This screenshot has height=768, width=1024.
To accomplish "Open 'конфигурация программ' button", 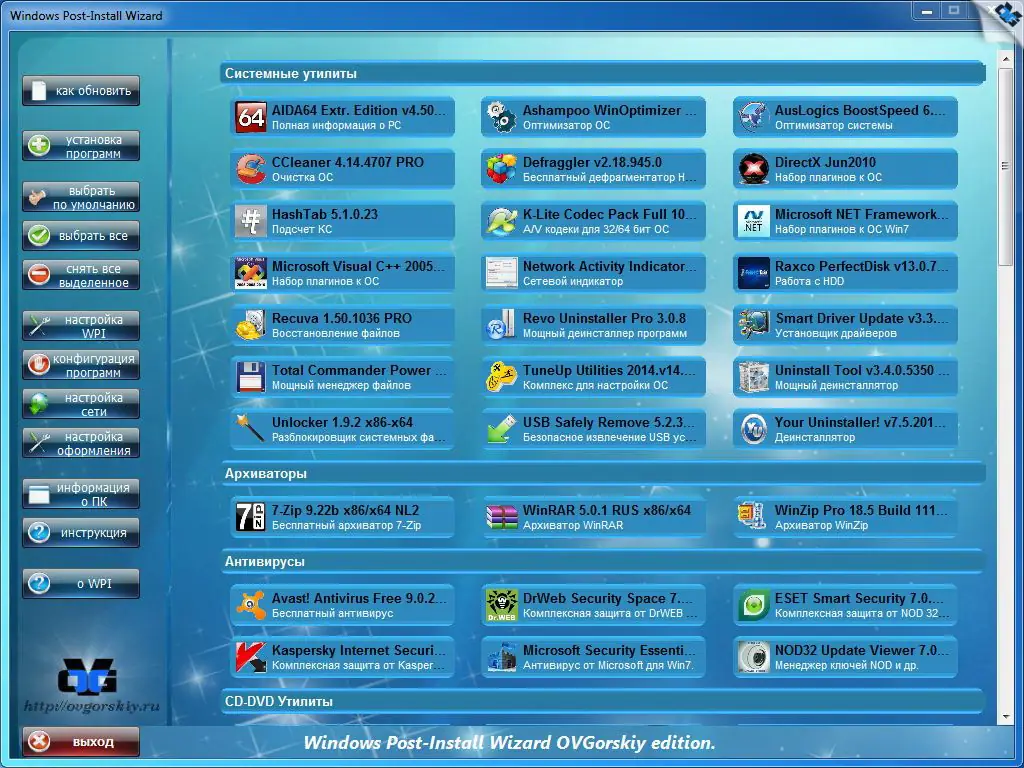I will click(x=81, y=365).
